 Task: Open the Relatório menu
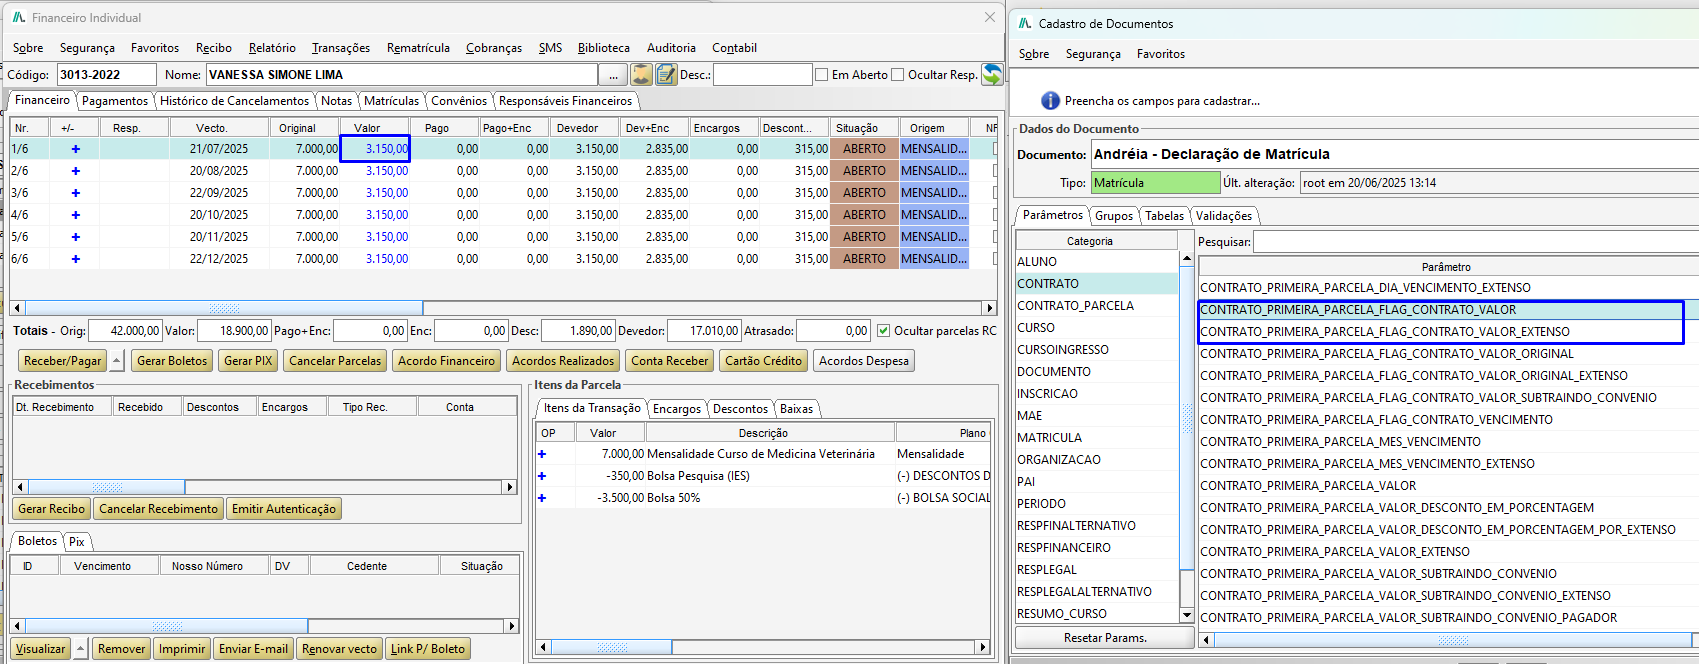click(272, 48)
